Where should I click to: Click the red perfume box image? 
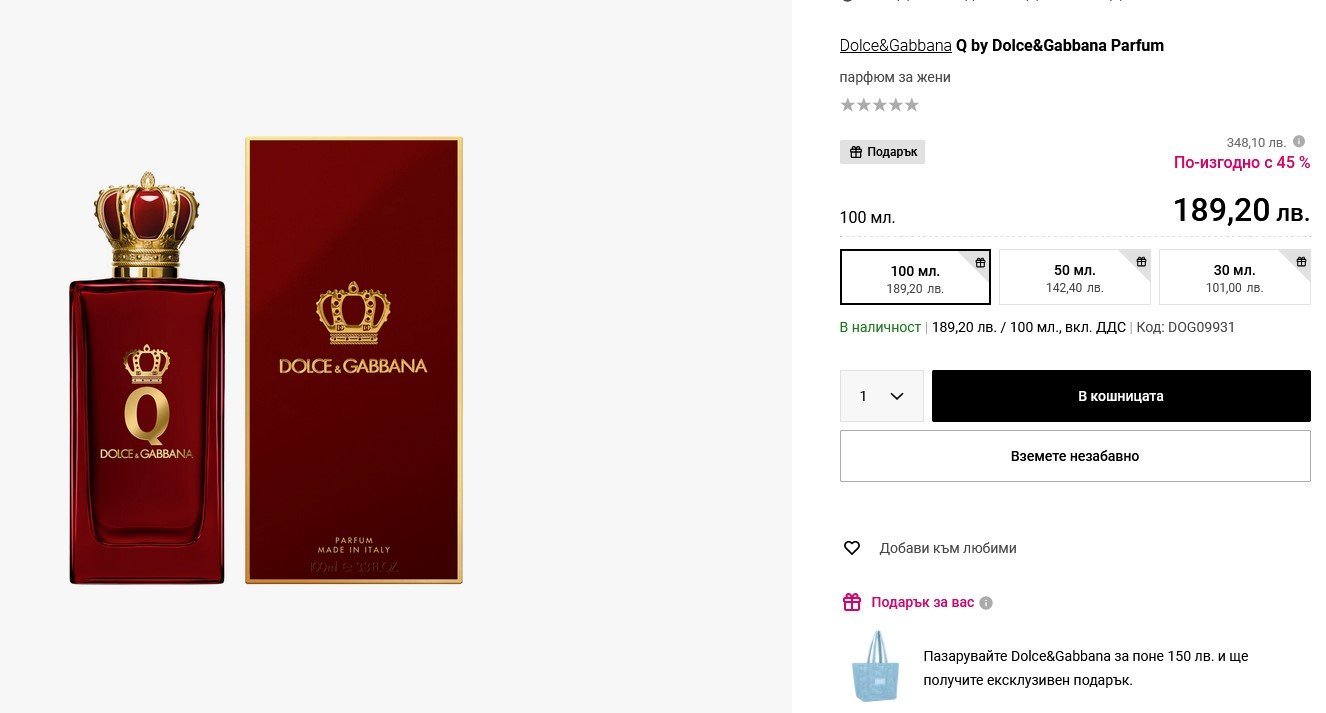pos(354,360)
